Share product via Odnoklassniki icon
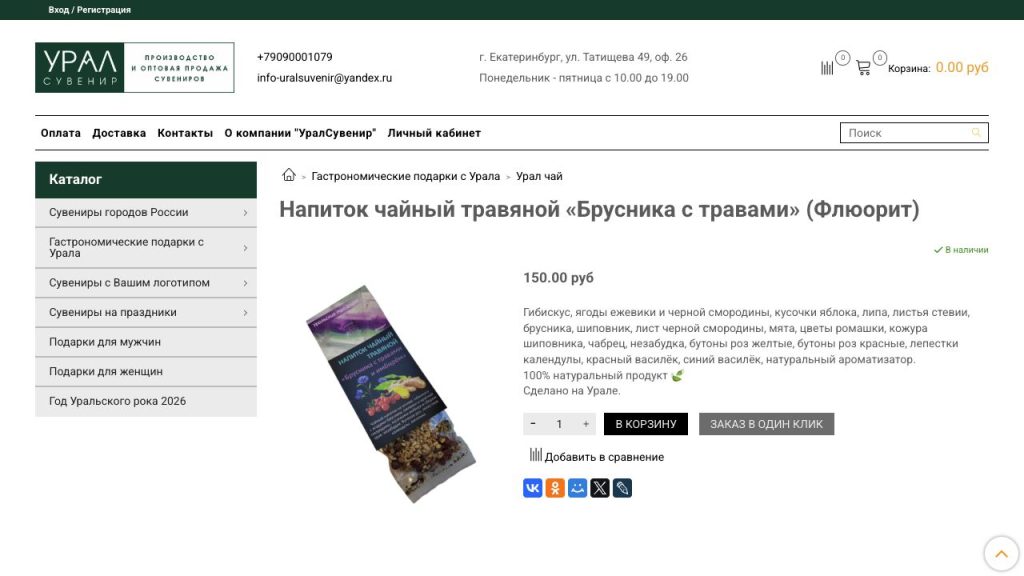Screen dimensions: 1024x576 pos(555,488)
